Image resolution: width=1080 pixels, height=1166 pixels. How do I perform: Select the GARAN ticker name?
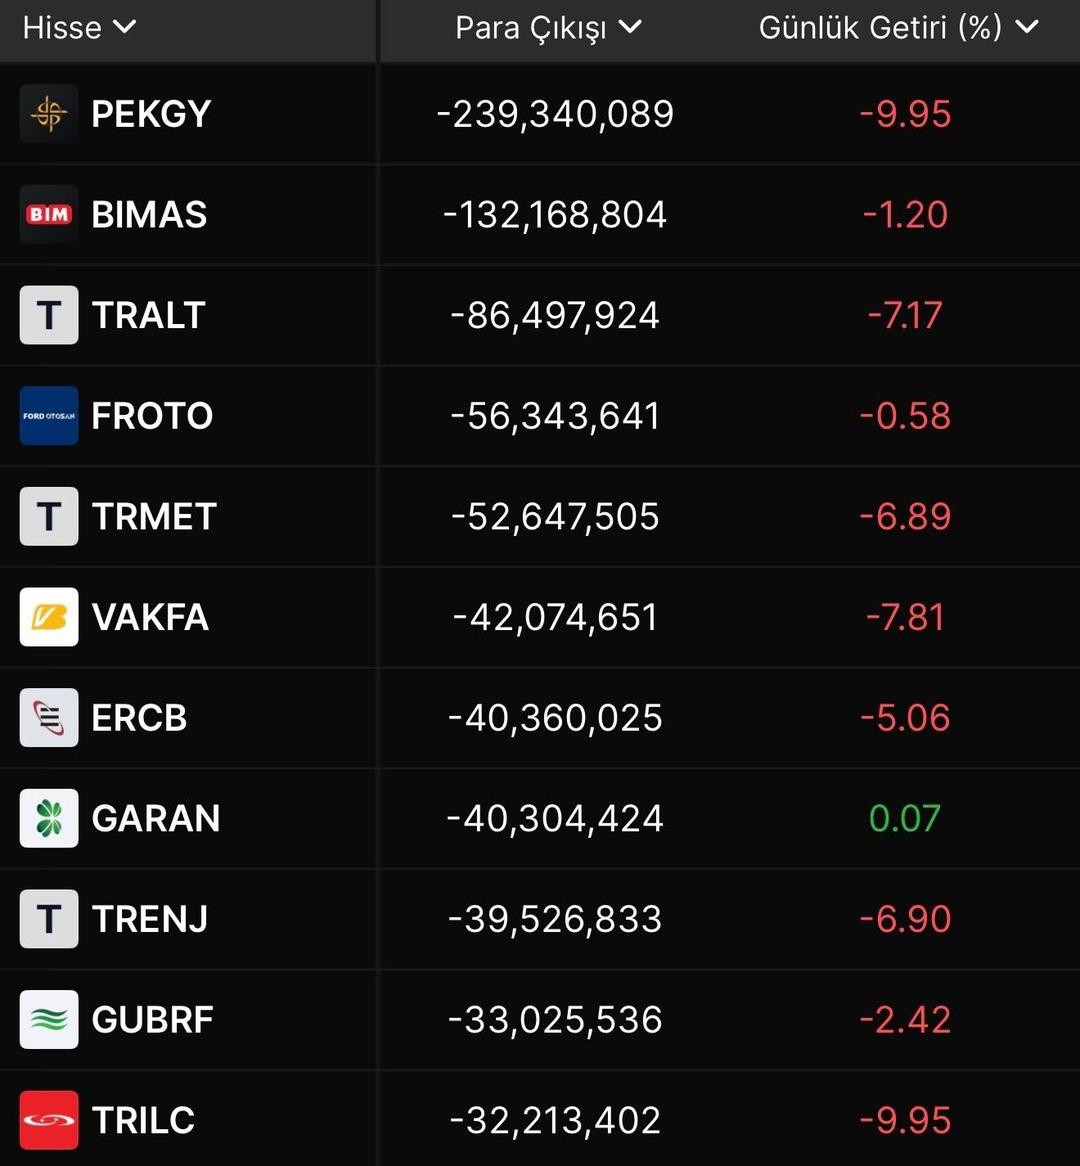[156, 819]
